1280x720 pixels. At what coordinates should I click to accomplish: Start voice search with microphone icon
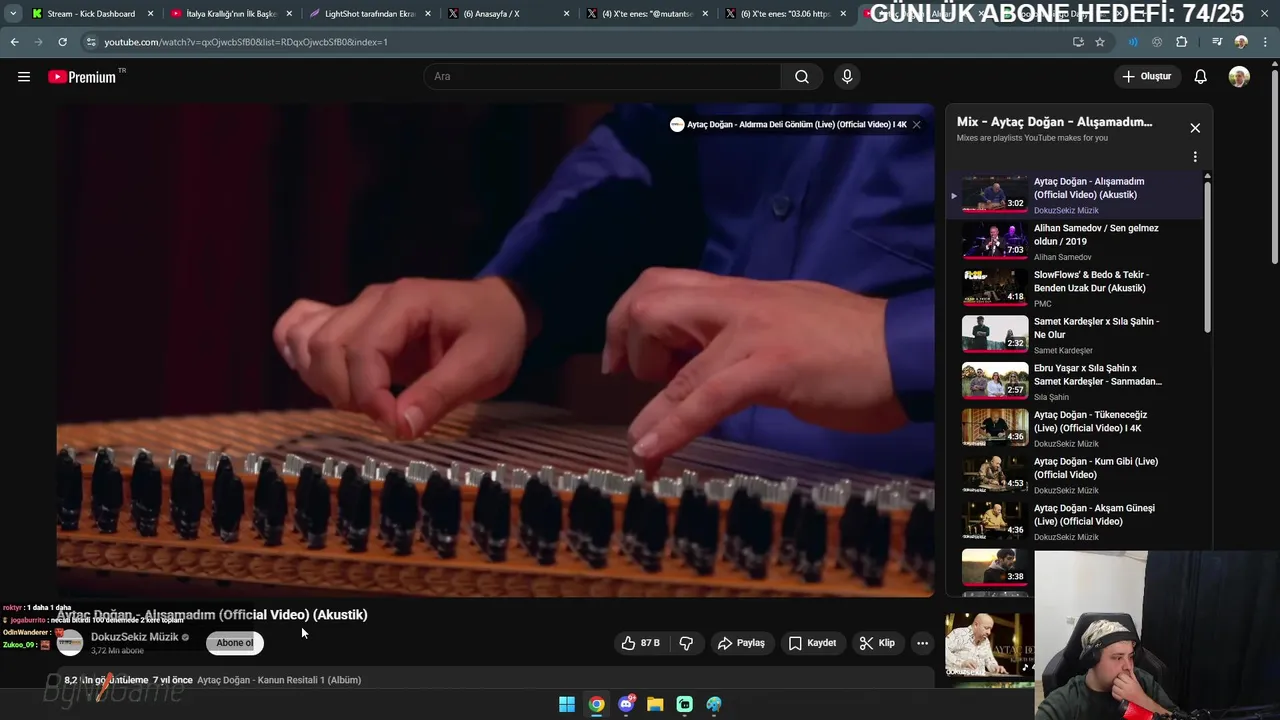(847, 77)
